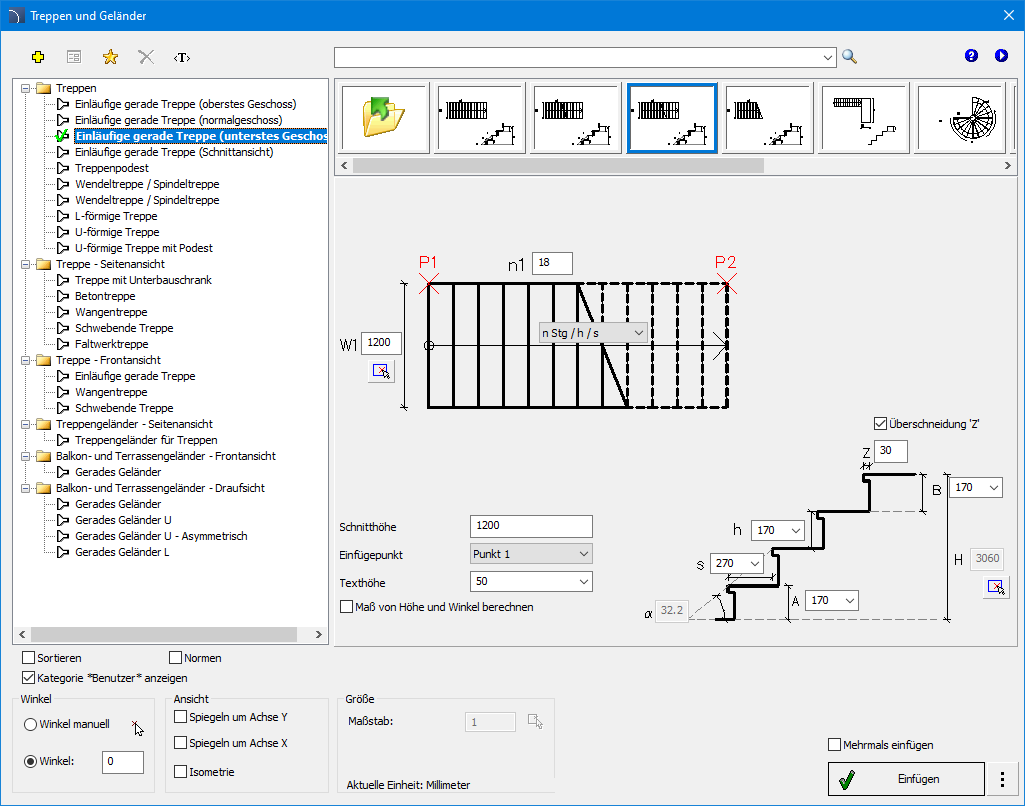This screenshot has height=806, width=1025.
Task: Toggle Überschneidung 'Z' checkbox
Action: click(x=880, y=423)
